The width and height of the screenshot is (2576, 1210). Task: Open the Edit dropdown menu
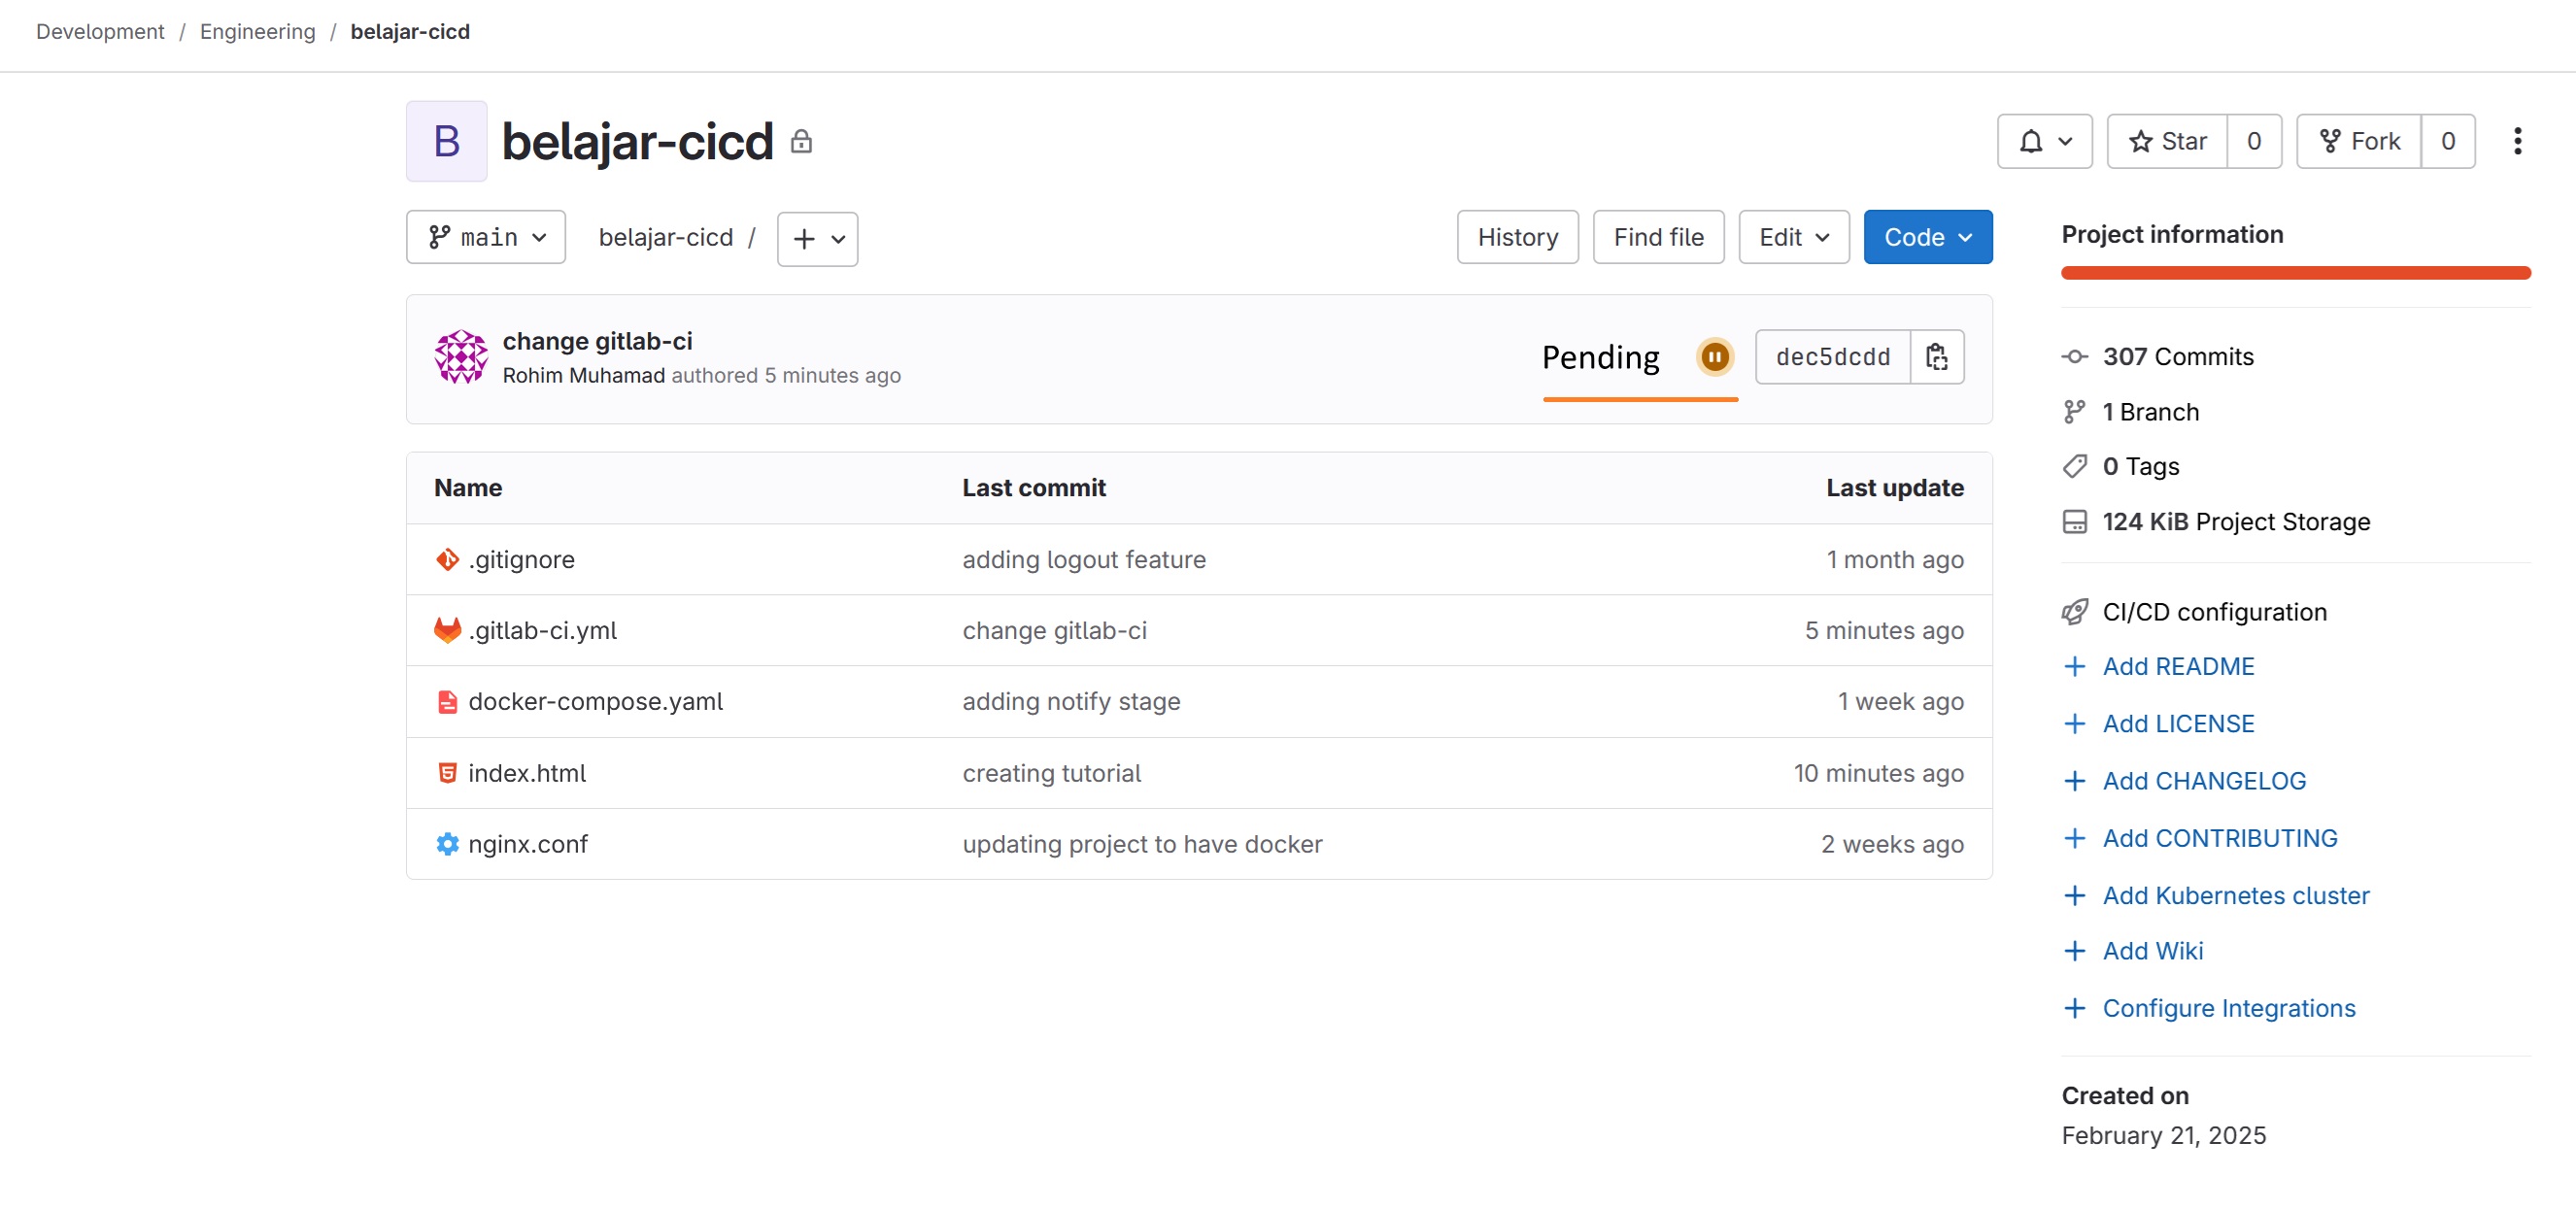(1793, 237)
